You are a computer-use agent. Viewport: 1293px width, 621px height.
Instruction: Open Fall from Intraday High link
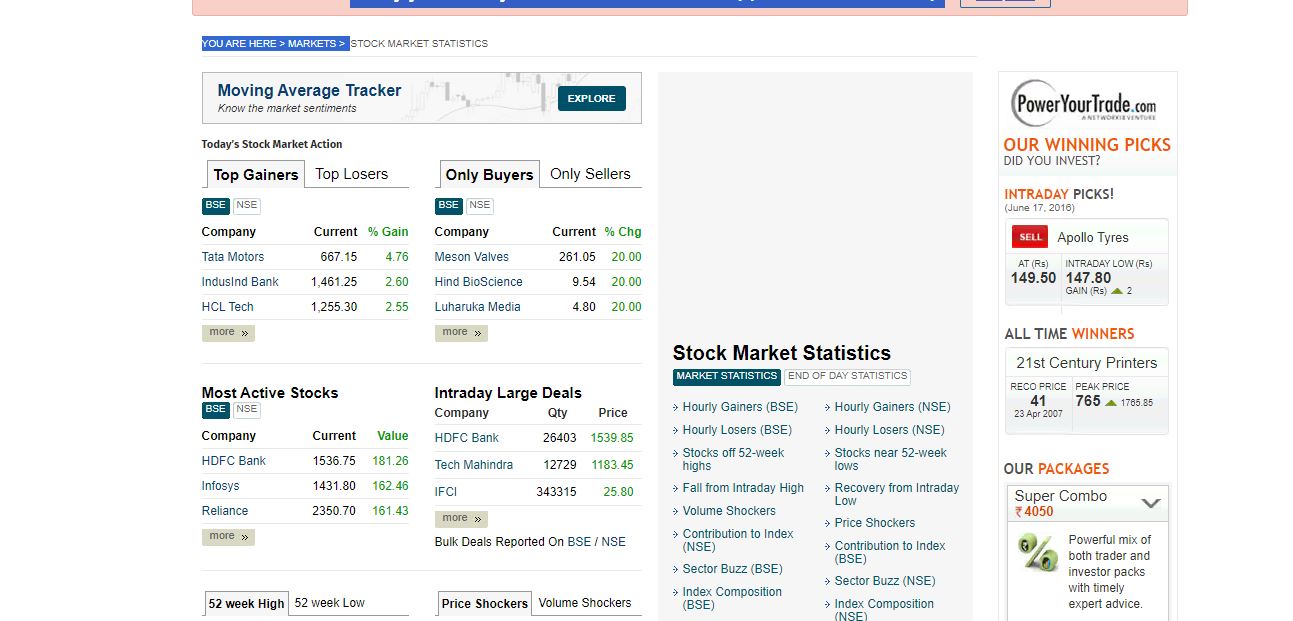tap(743, 488)
